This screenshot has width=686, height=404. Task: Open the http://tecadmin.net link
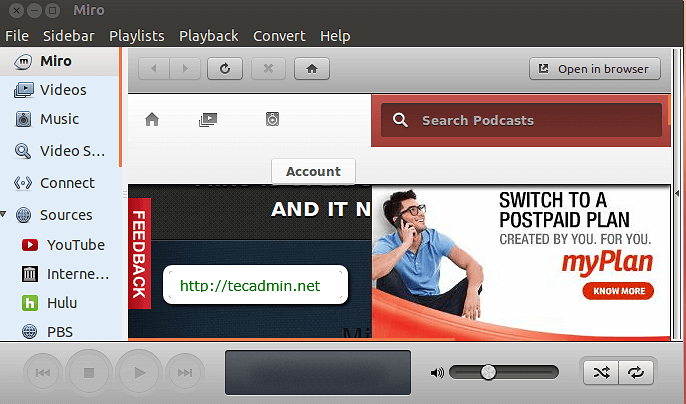[x=250, y=286]
